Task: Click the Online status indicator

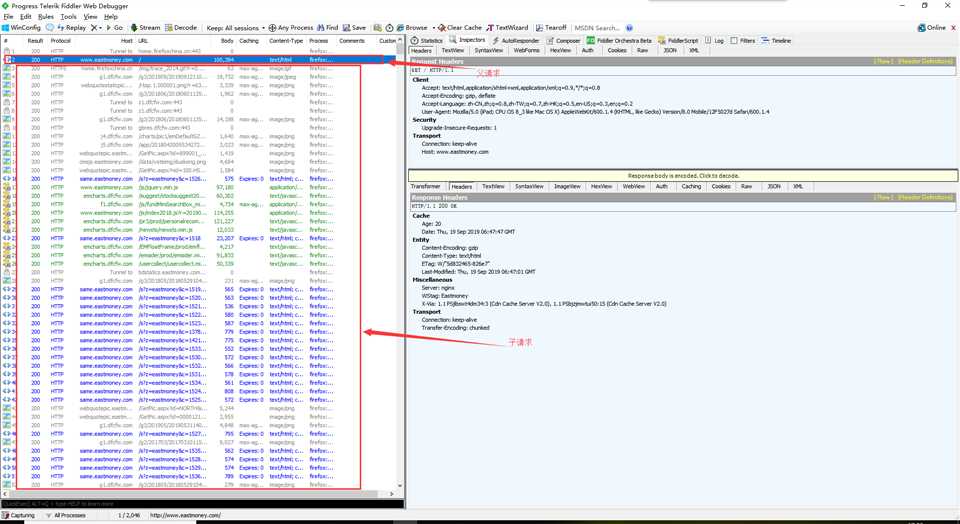Action: pyautogui.click(x=931, y=28)
